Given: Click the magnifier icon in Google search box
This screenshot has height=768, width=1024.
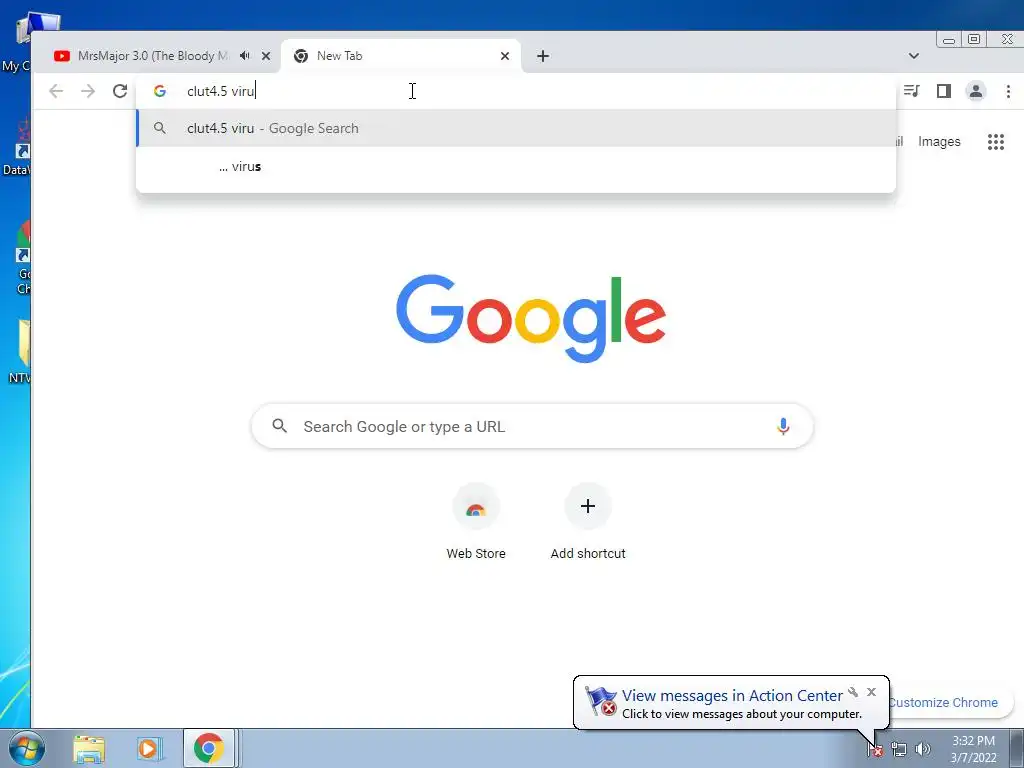Looking at the screenshot, I should click(x=280, y=426).
